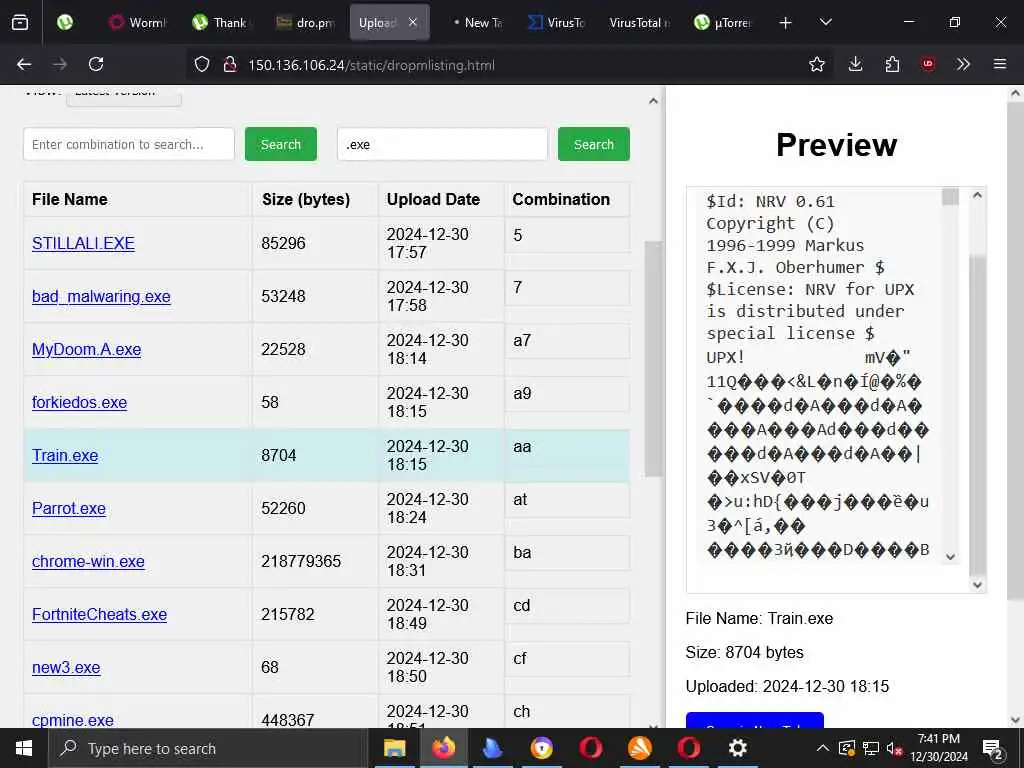Select the 218779365 size cell
Viewport: 1024px width, 768px height.
[x=315, y=561]
